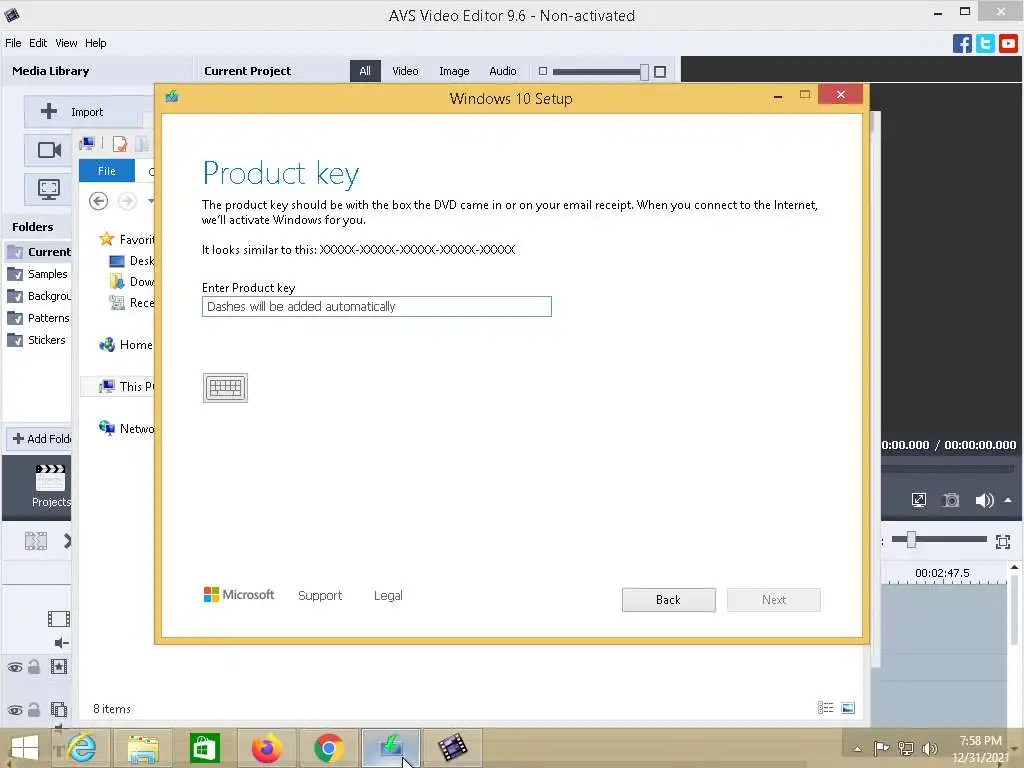Open Internet Explorer from taskbar

click(x=82, y=748)
